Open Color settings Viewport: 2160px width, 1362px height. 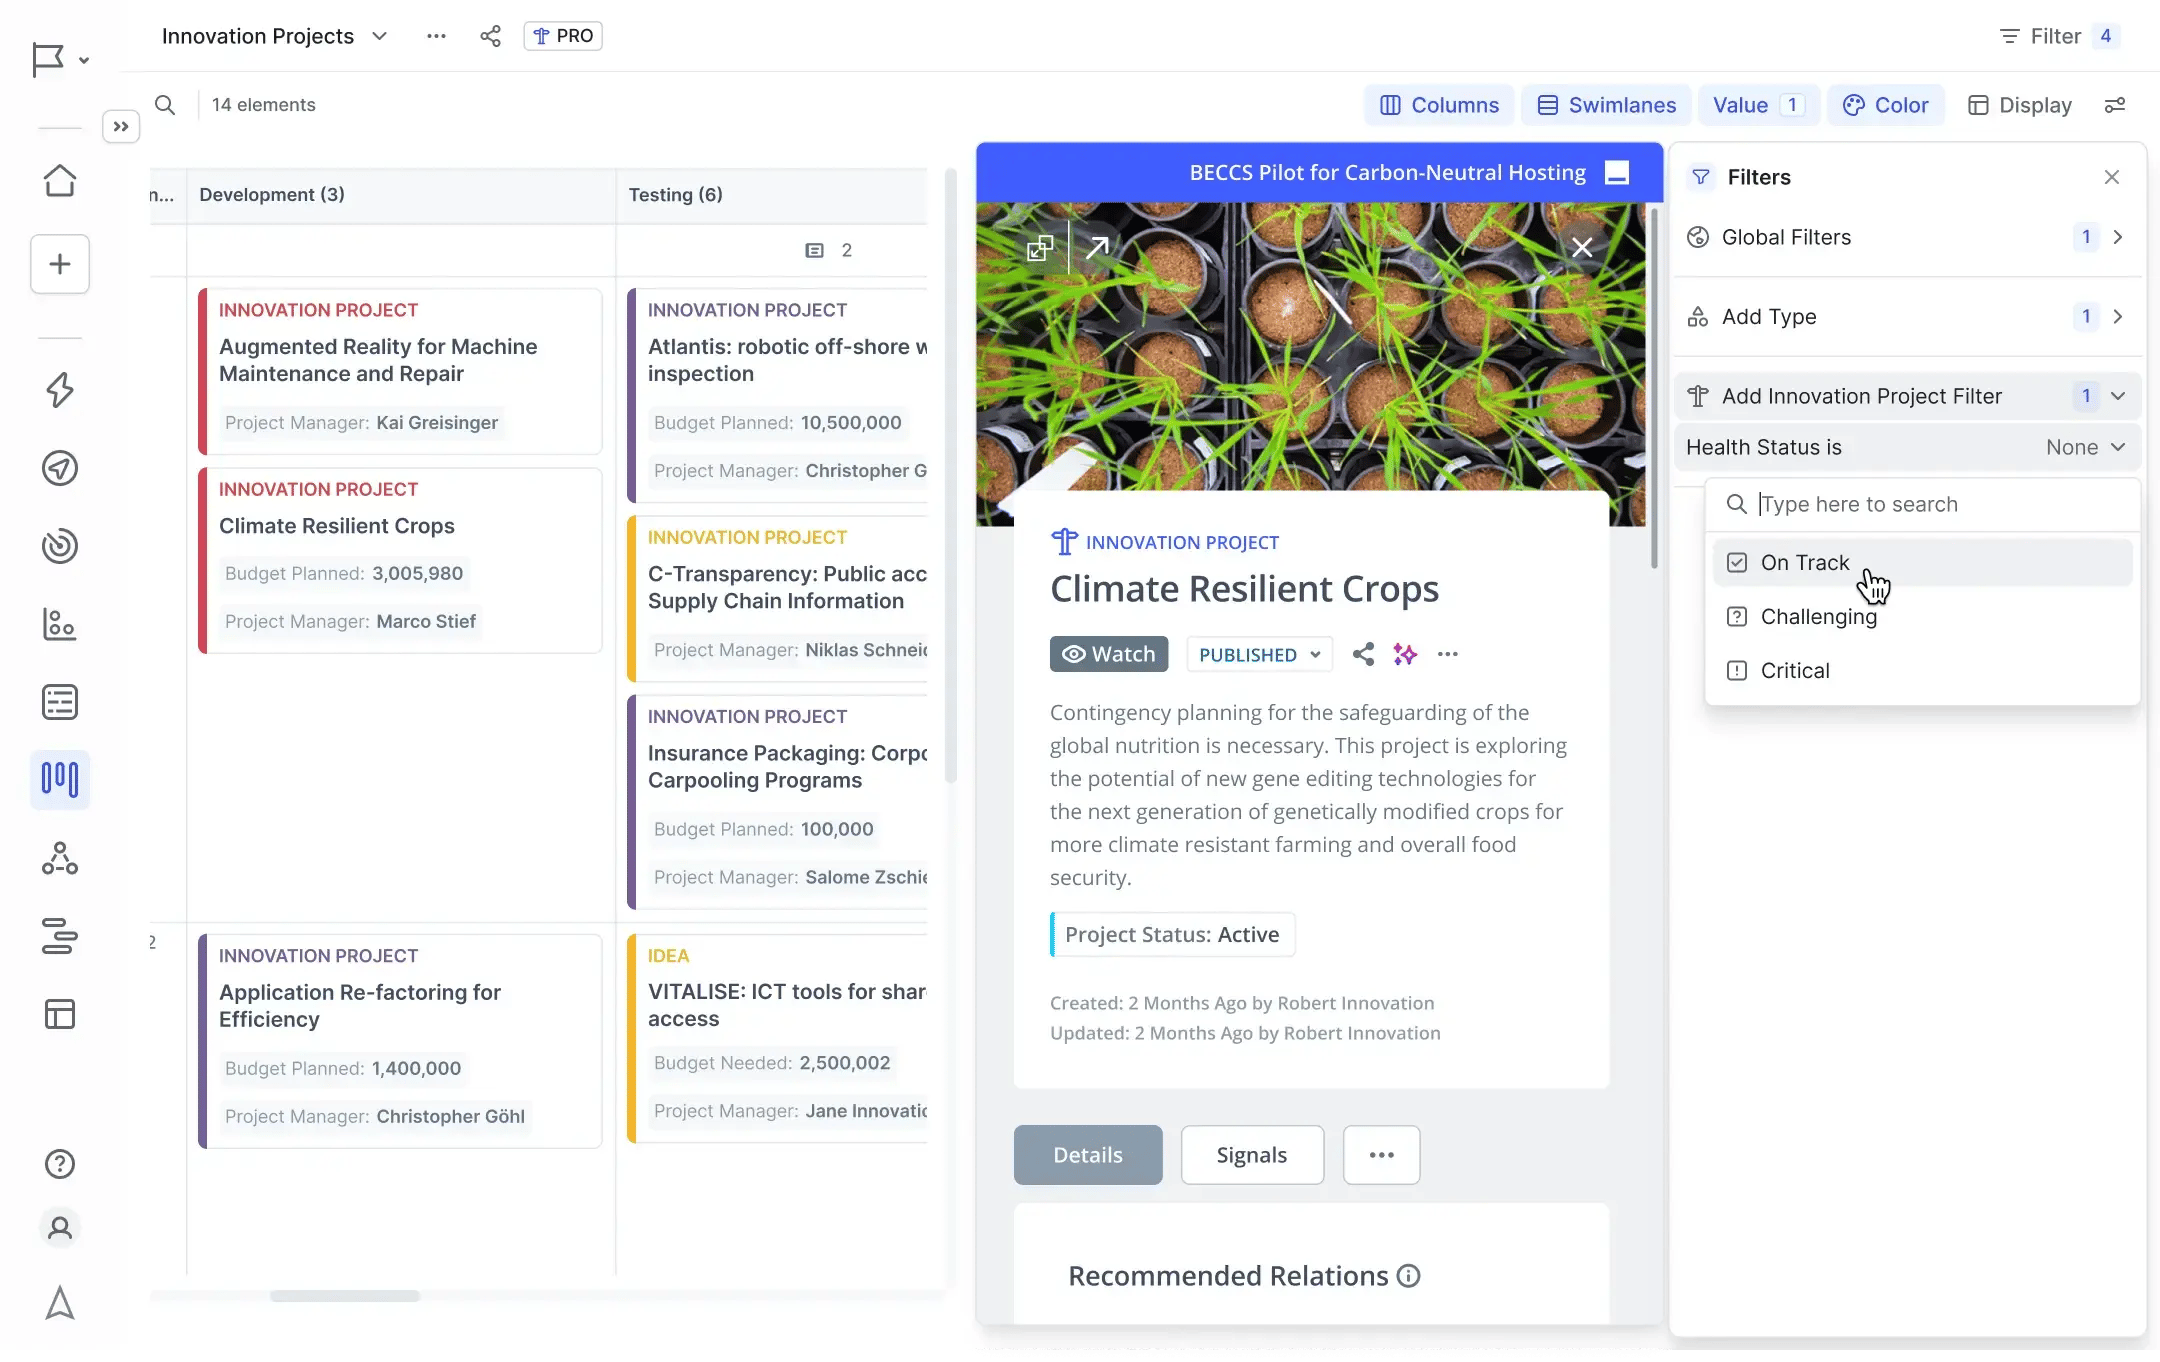pyautogui.click(x=1886, y=105)
